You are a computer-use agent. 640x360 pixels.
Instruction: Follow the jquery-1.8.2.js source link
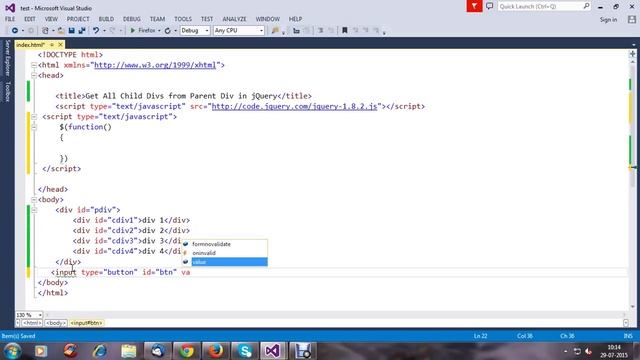pos(294,106)
